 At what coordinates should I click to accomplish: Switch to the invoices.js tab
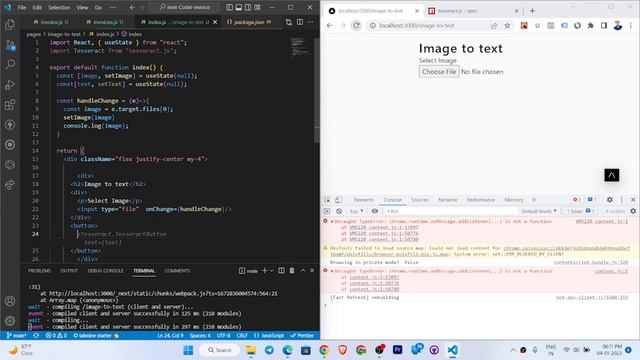(x=104, y=22)
